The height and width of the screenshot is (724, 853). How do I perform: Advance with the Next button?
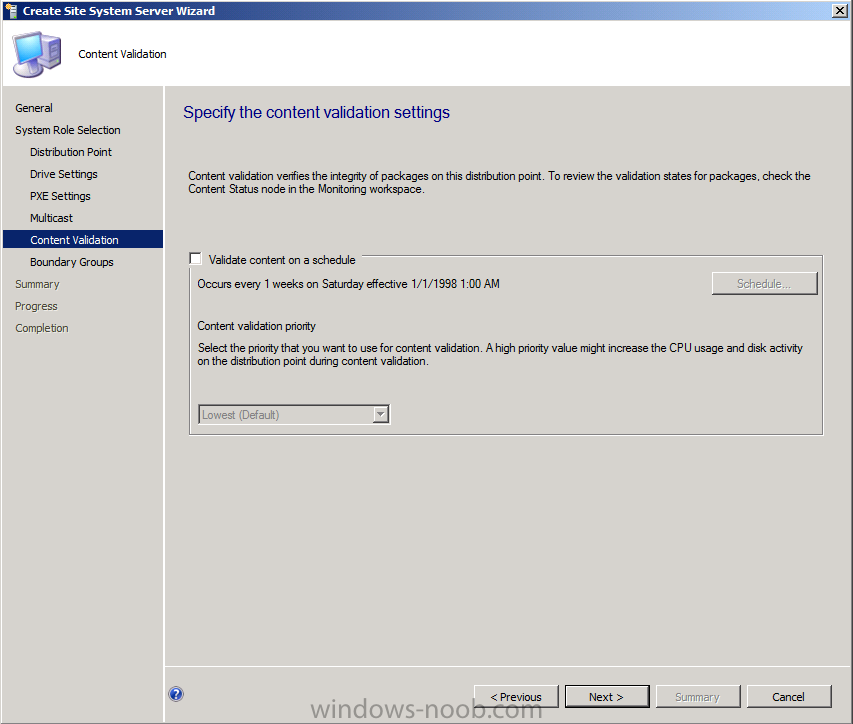point(607,696)
